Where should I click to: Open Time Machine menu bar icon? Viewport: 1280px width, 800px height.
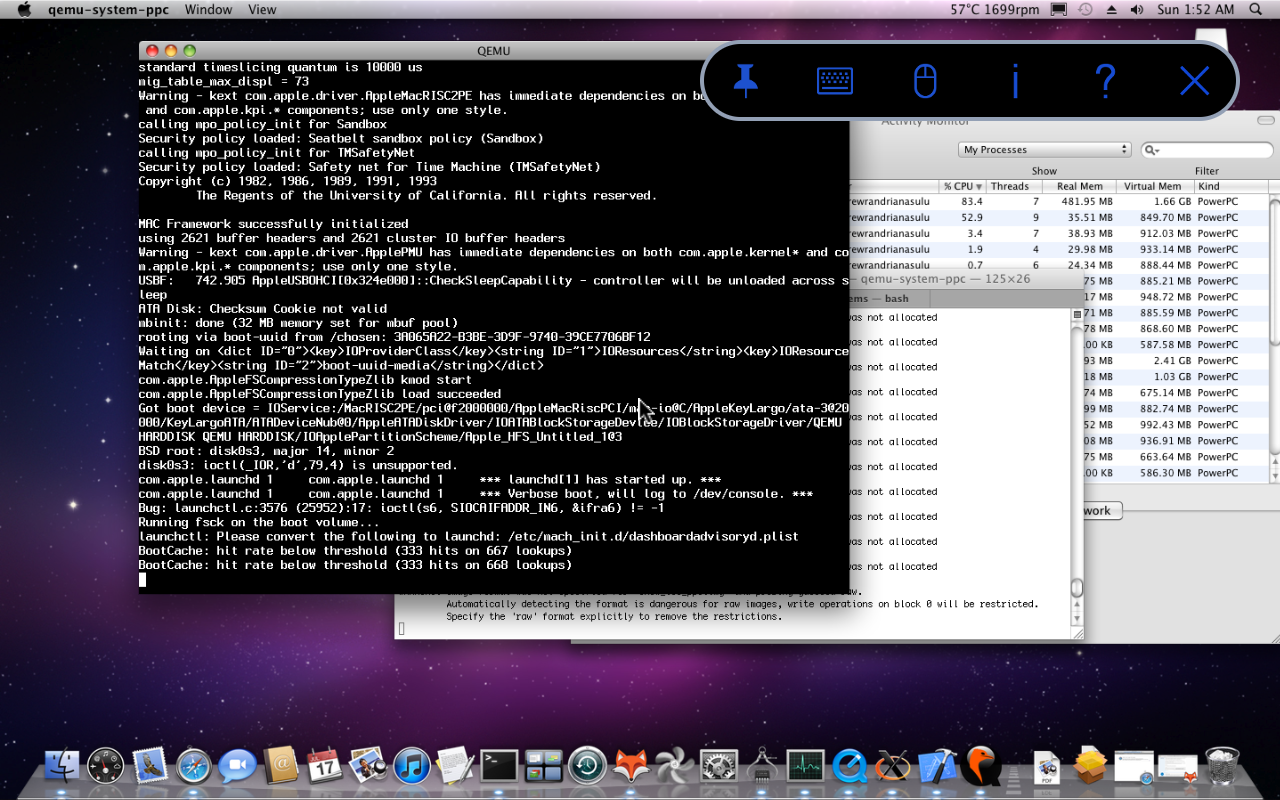[x=1086, y=10]
